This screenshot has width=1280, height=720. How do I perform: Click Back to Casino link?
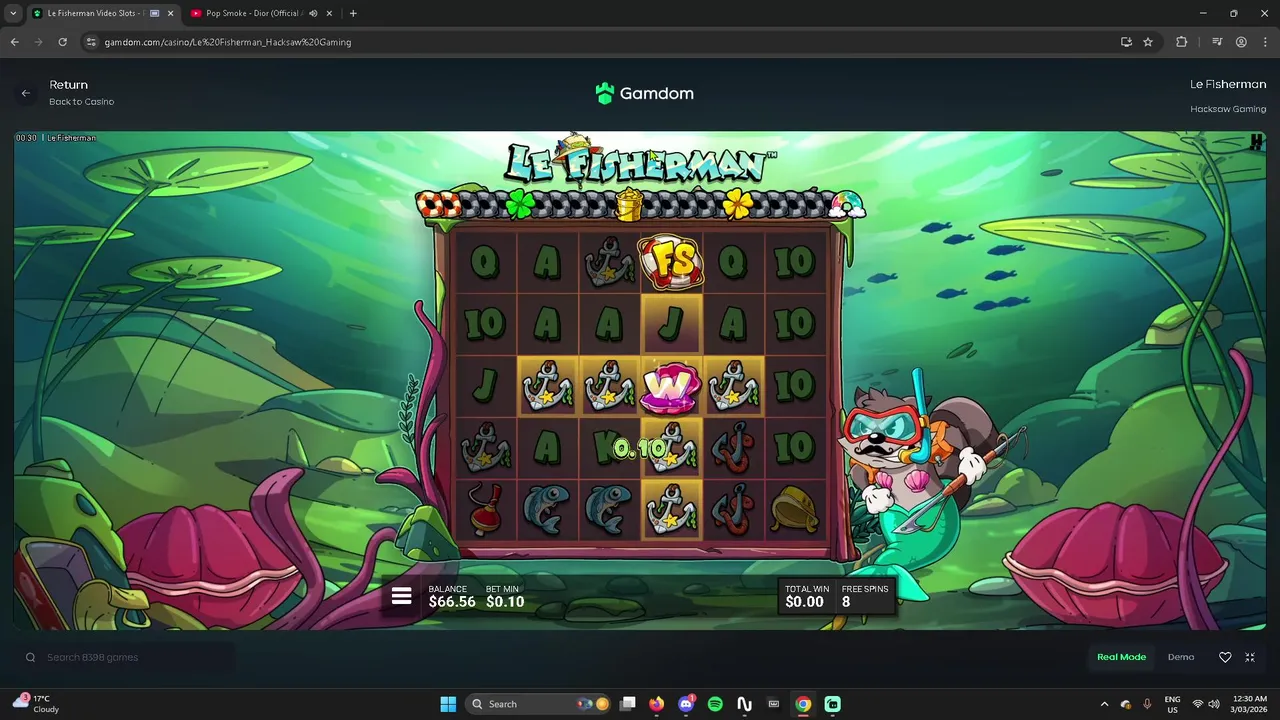tap(82, 102)
